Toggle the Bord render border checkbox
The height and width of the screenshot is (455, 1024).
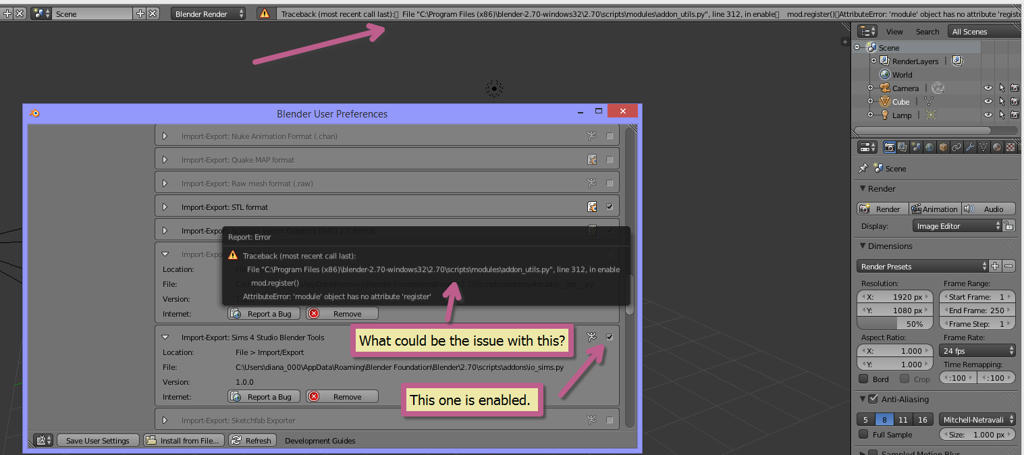863,379
